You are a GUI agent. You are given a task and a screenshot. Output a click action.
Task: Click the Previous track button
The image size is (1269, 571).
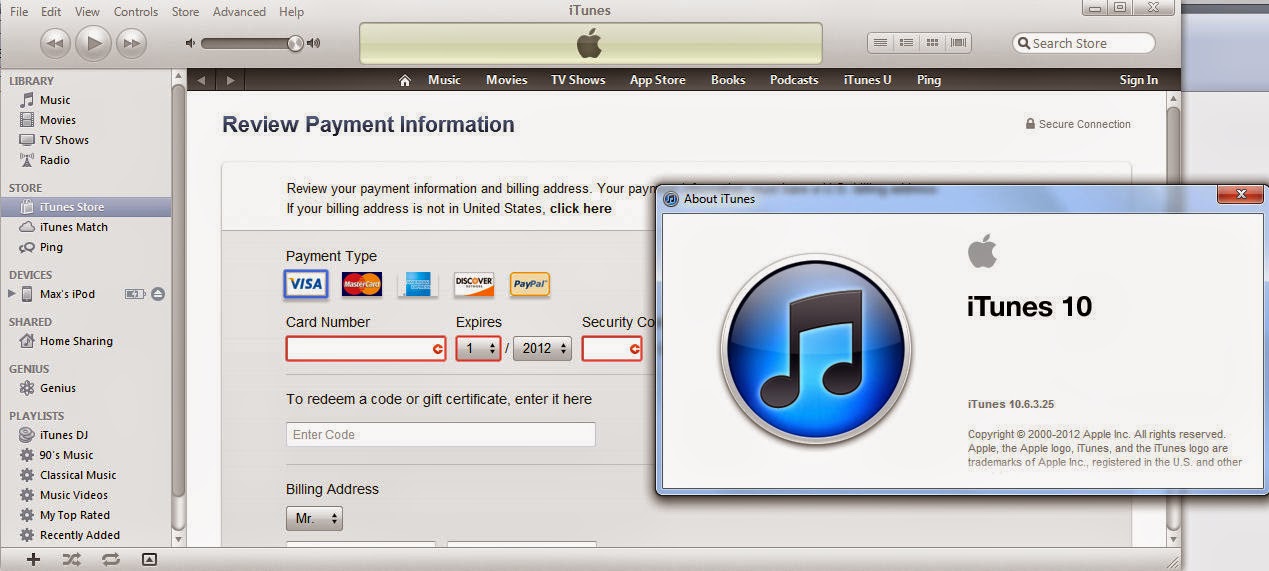pos(55,43)
